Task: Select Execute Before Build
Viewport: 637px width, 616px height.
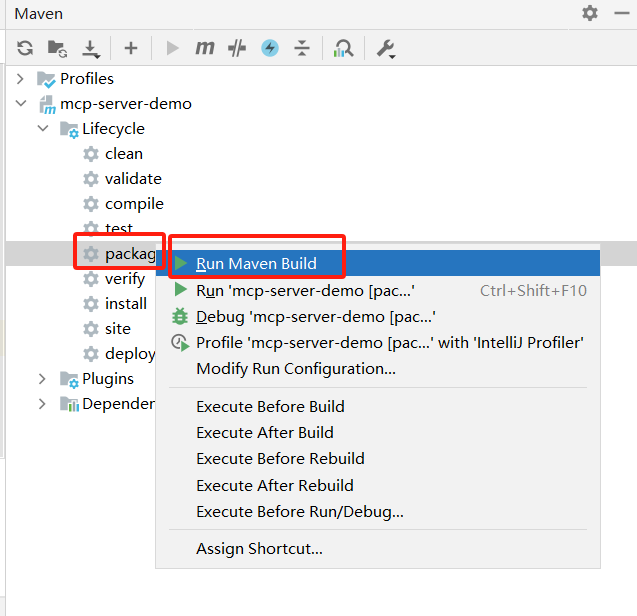Action: pos(378,406)
